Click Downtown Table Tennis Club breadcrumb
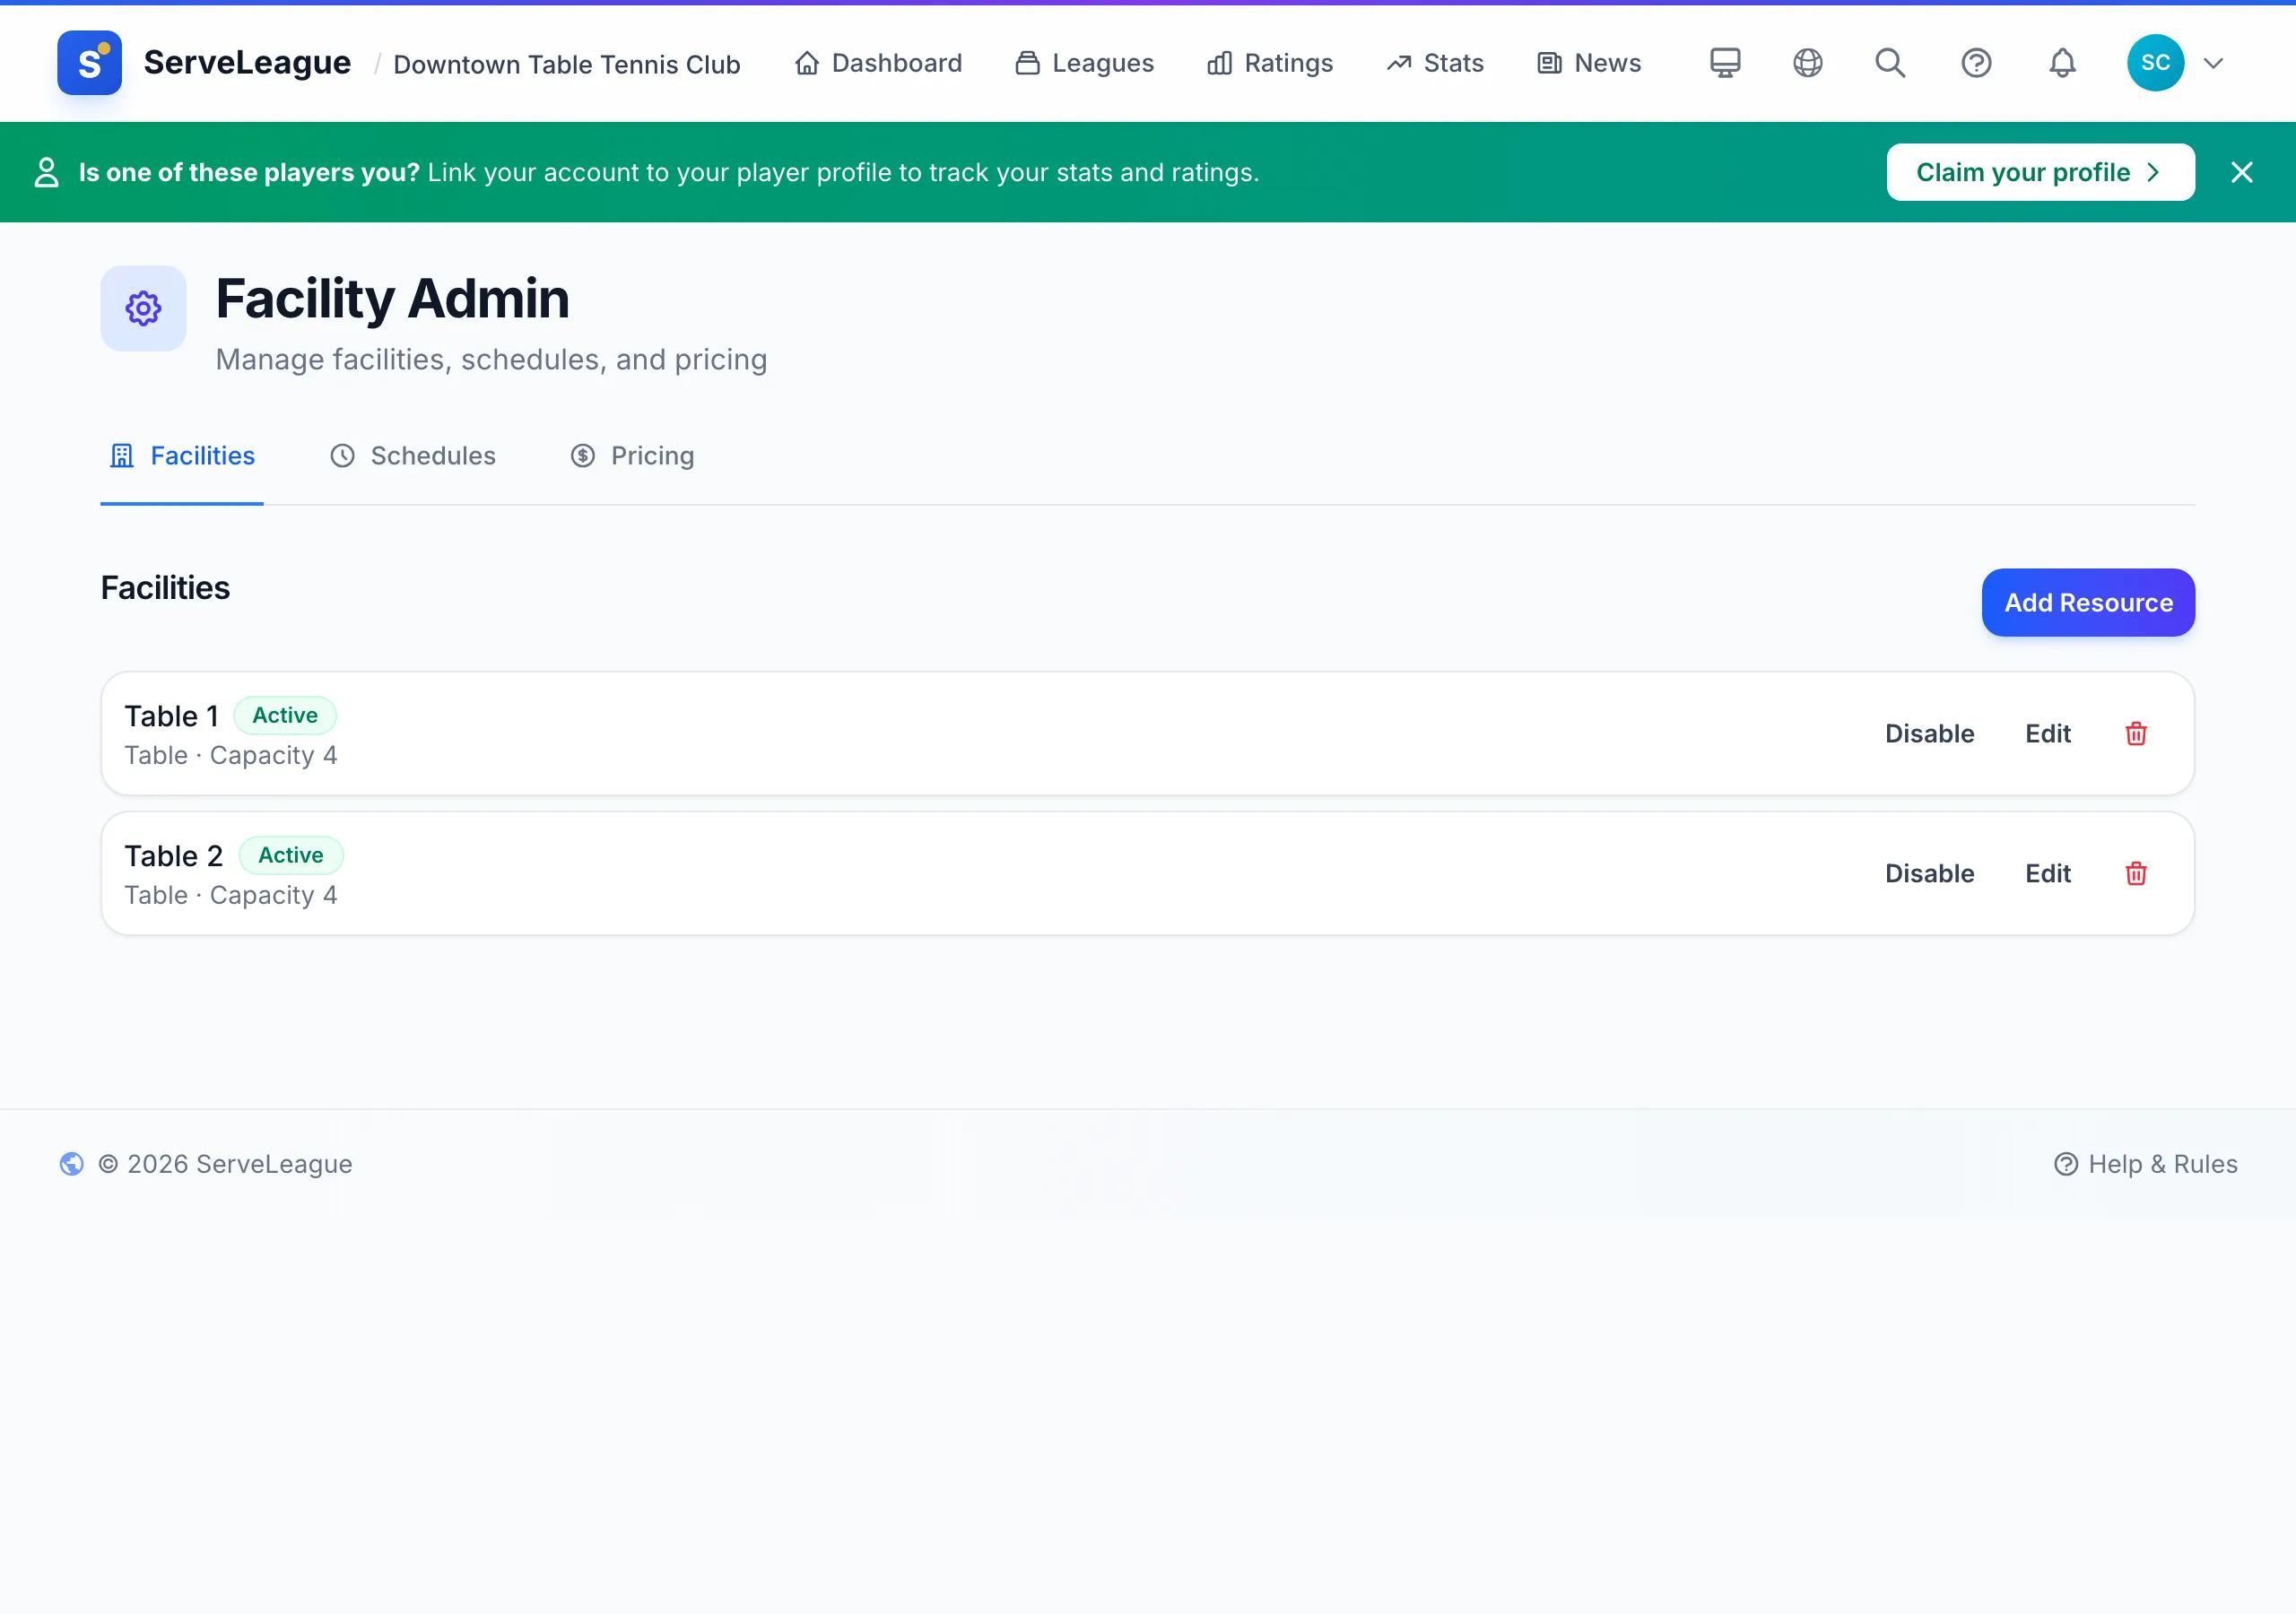Image resolution: width=2296 pixels, height=1614 pixels. [567, 64]
